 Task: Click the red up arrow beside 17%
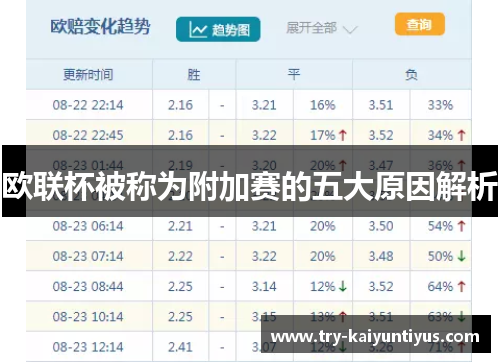coord(342,135)
